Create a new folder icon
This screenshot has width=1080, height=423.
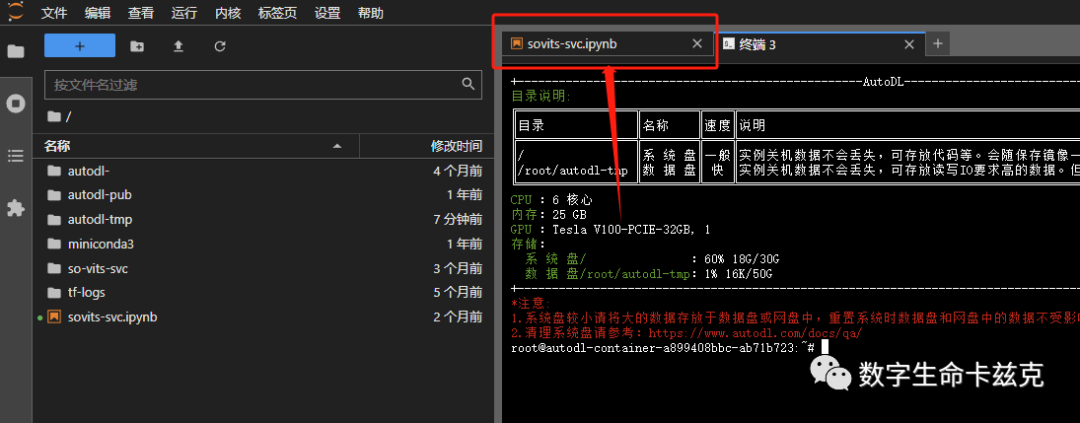click(x=137, y=46)
